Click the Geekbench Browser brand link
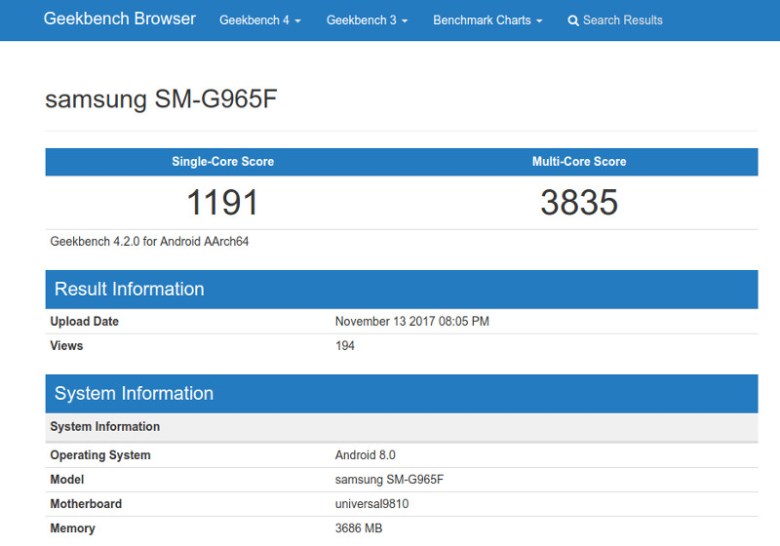Image resolution: width=780 pixels, height=546 pixels. (x=119, y=19)
